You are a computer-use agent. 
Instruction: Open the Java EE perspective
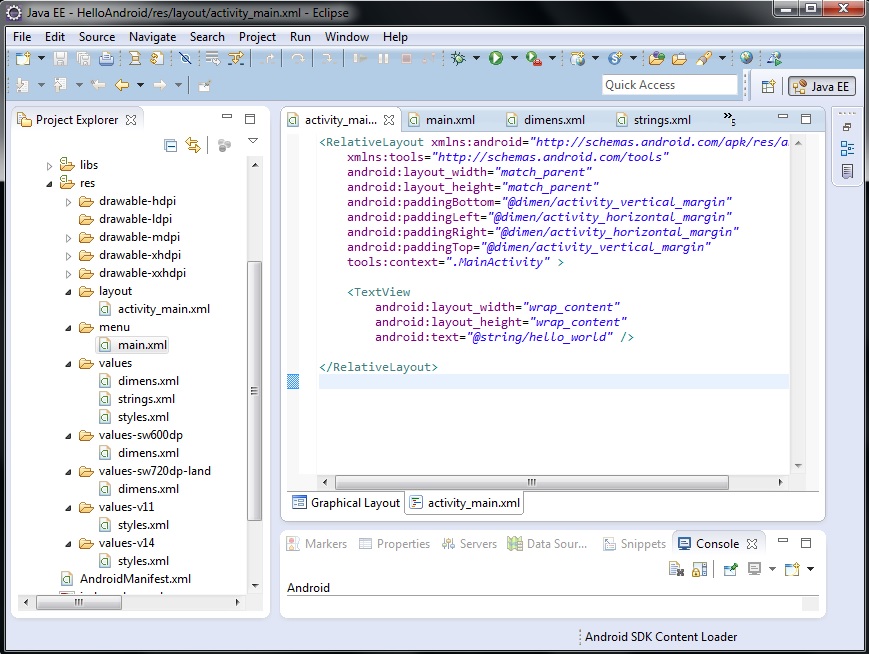(821, 86)
